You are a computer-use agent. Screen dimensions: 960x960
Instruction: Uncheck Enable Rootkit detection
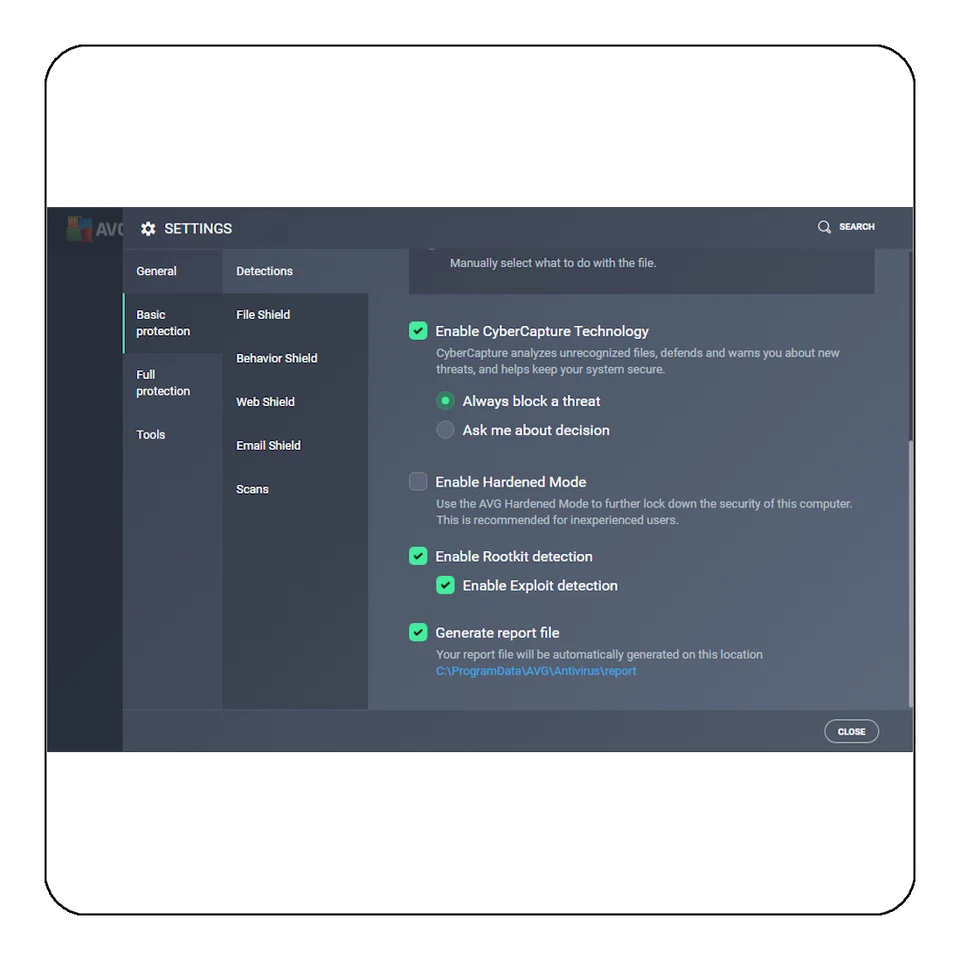click(418, 556)
